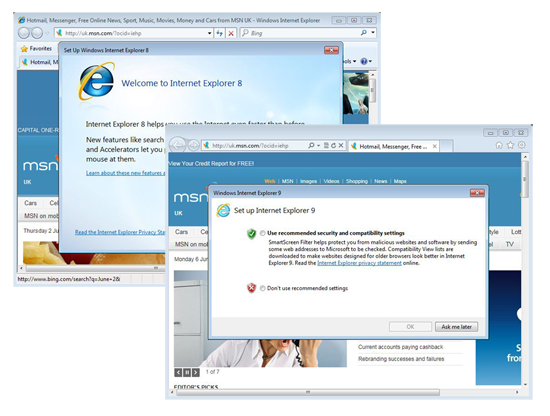Click the IE8 Bing search magnifier icon
The image size is (550, 416).
363,33
